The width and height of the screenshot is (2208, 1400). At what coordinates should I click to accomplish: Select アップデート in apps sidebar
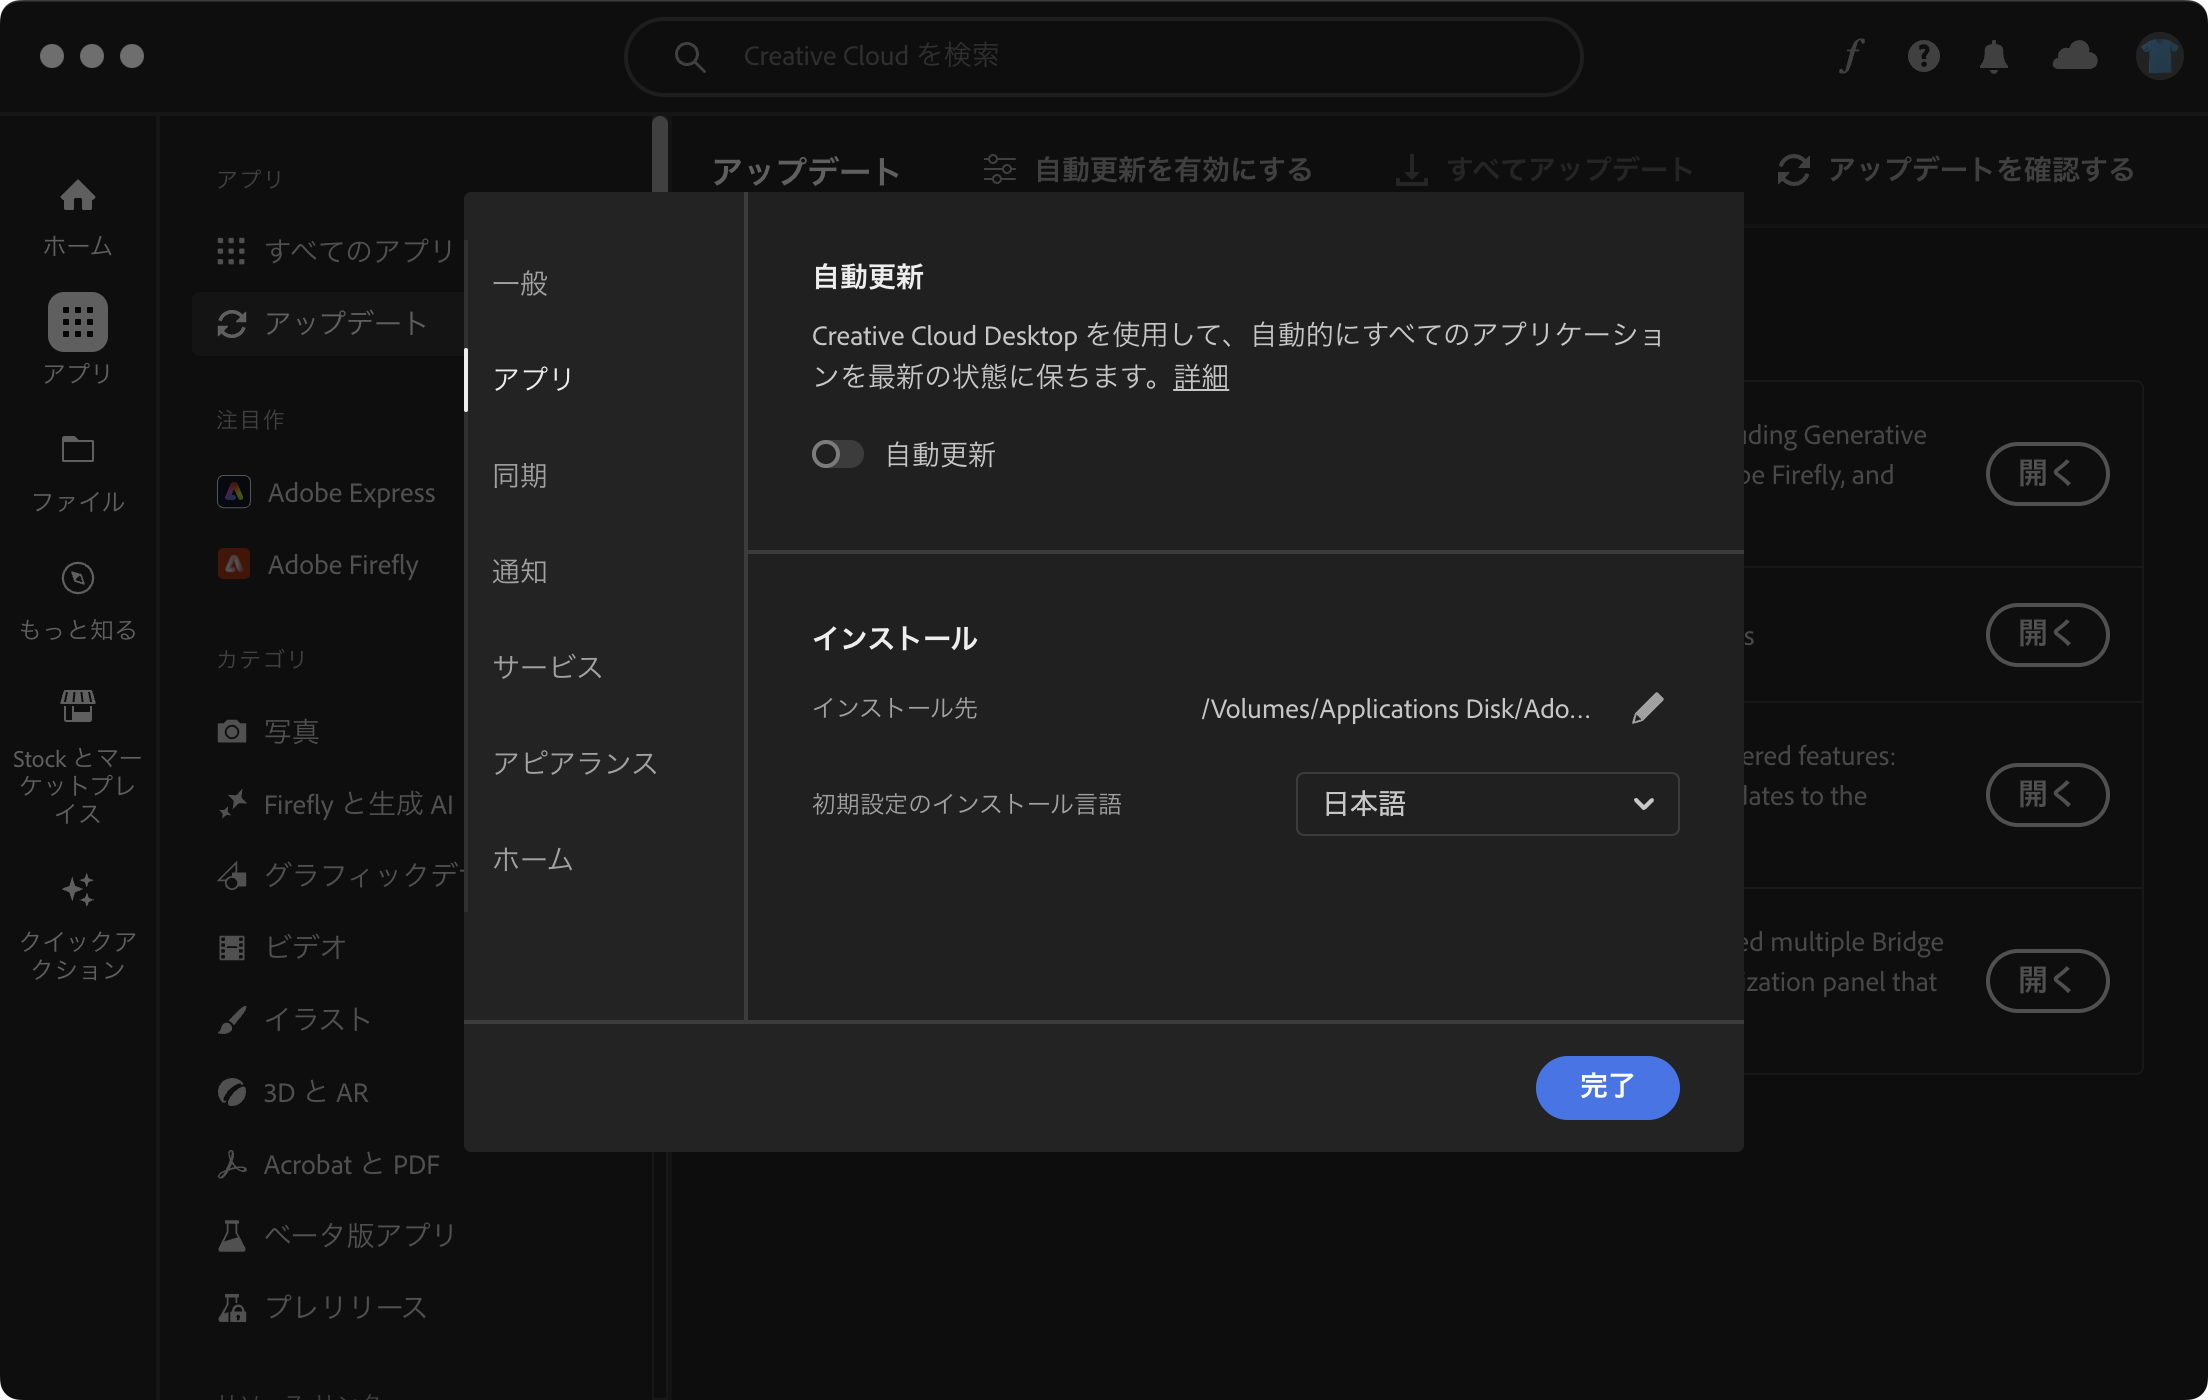(328, 323)
